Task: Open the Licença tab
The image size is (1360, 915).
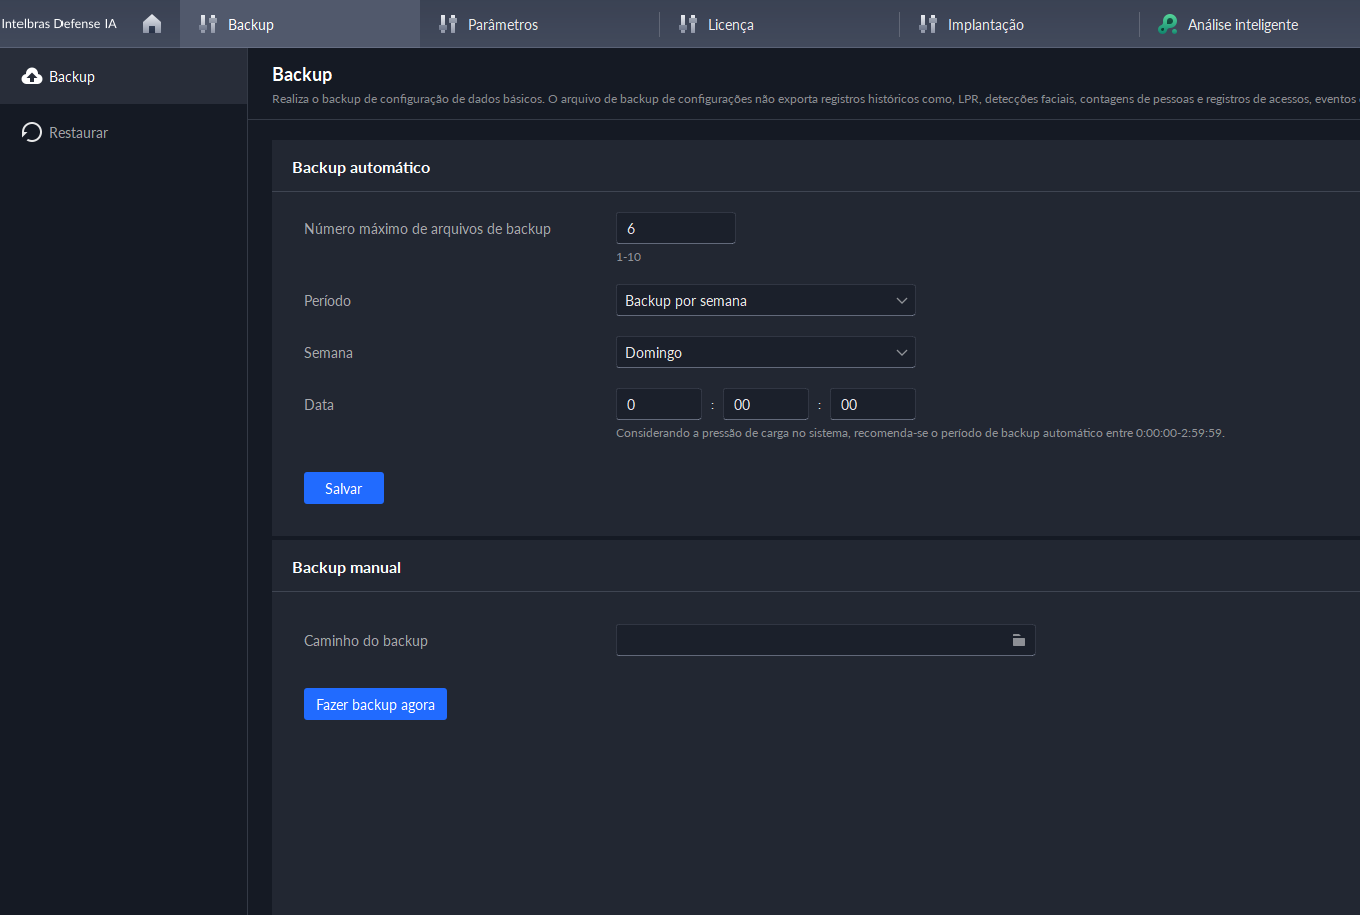Action: pos(730,25)
